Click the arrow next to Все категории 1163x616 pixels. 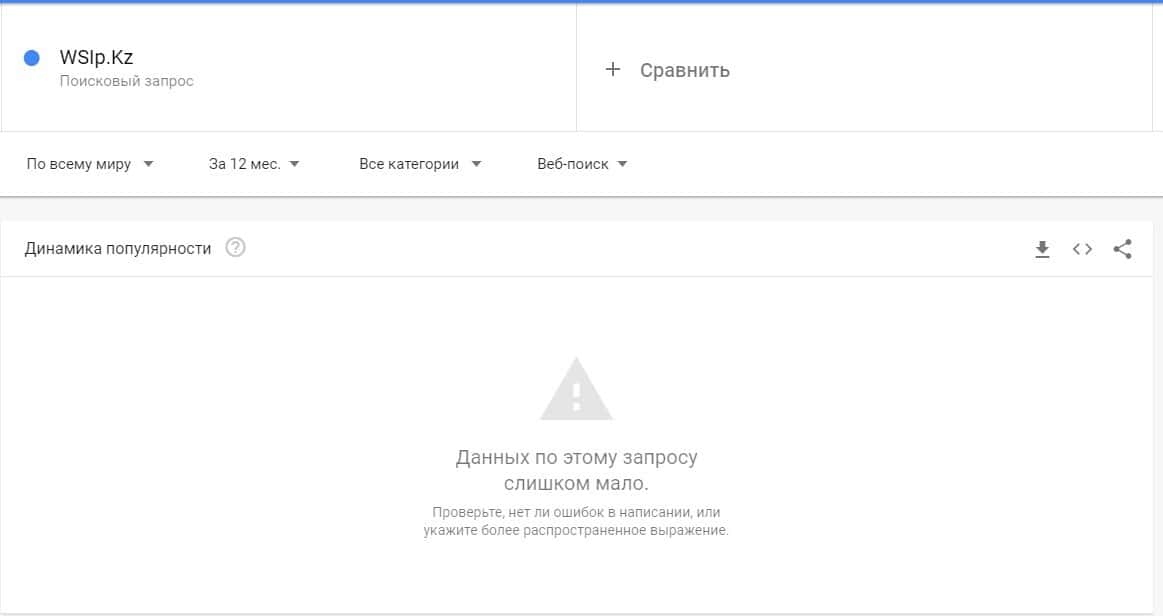tap(476, 164)
